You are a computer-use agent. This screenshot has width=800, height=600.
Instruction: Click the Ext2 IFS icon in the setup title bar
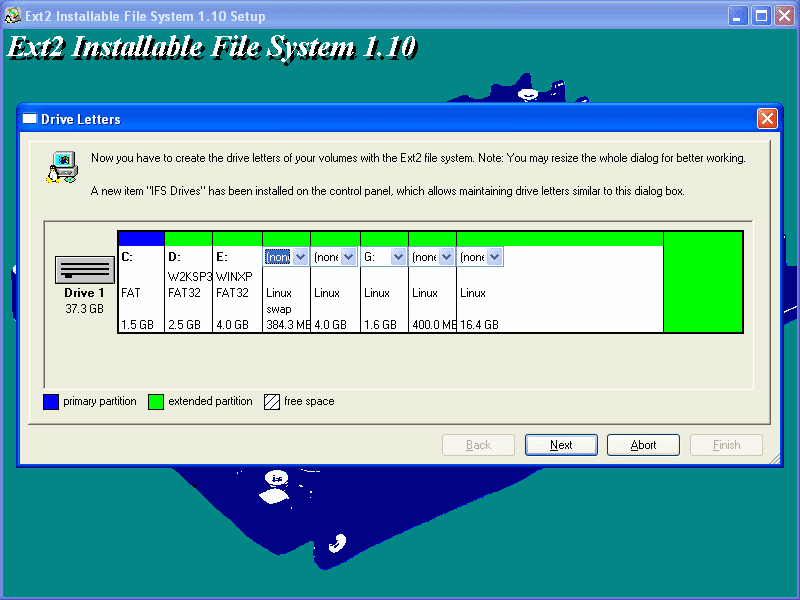coord(15,15)
